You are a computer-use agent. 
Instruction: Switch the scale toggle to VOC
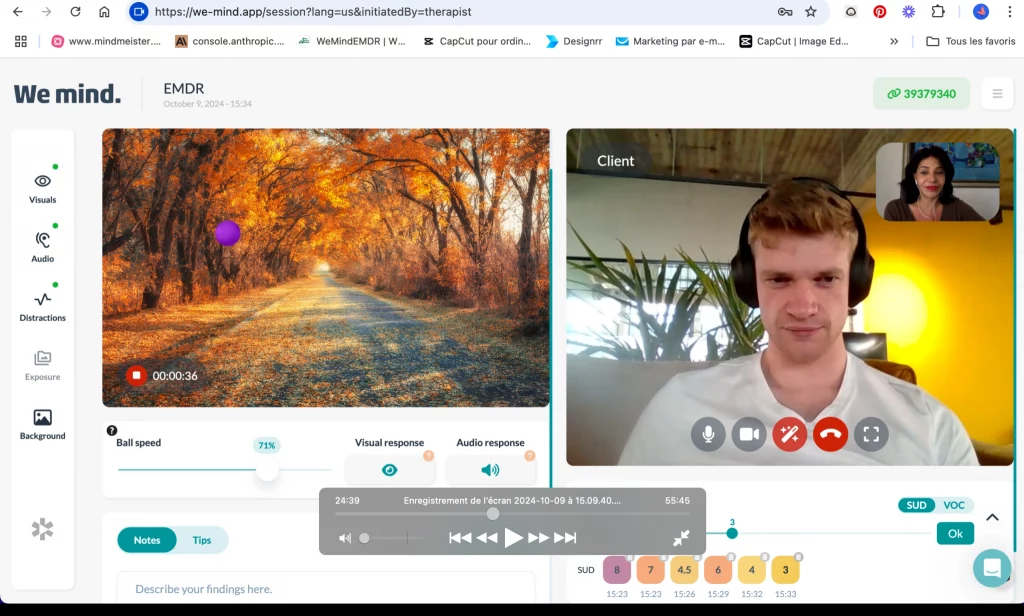[954, 505]
